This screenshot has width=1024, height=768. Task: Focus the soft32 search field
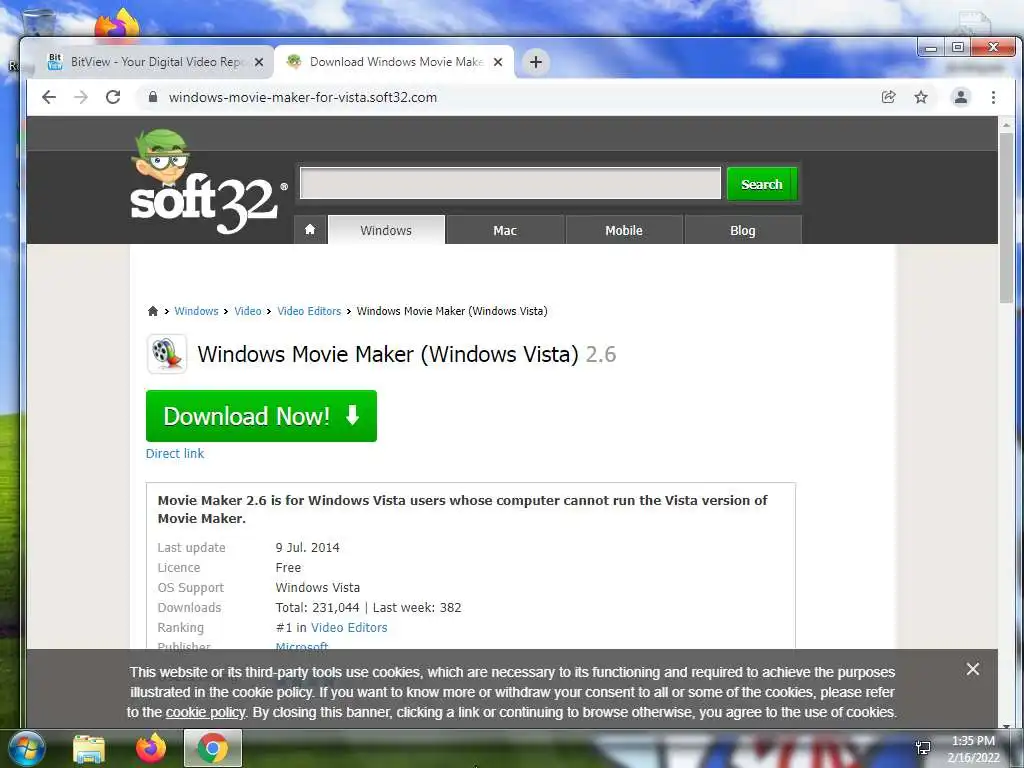pos(510,184)
